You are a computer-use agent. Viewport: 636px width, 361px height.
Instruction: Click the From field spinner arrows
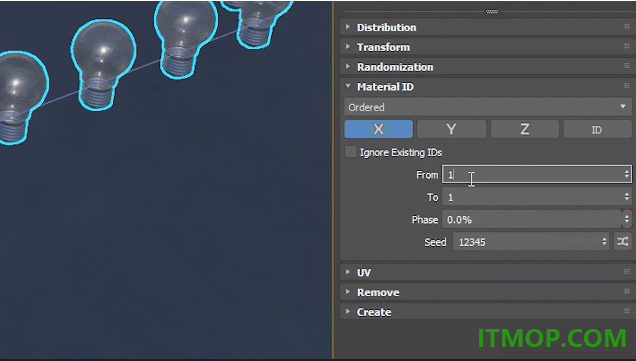pos(627,174)
